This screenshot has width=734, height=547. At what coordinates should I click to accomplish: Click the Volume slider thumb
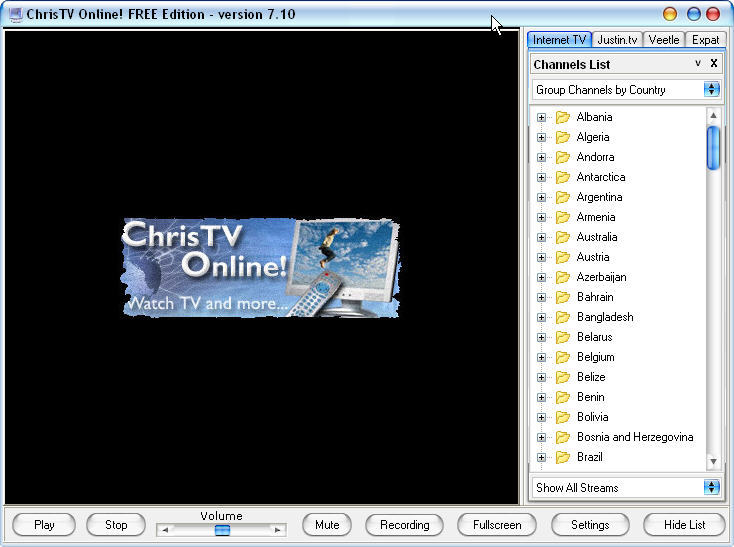click(222, 530)
